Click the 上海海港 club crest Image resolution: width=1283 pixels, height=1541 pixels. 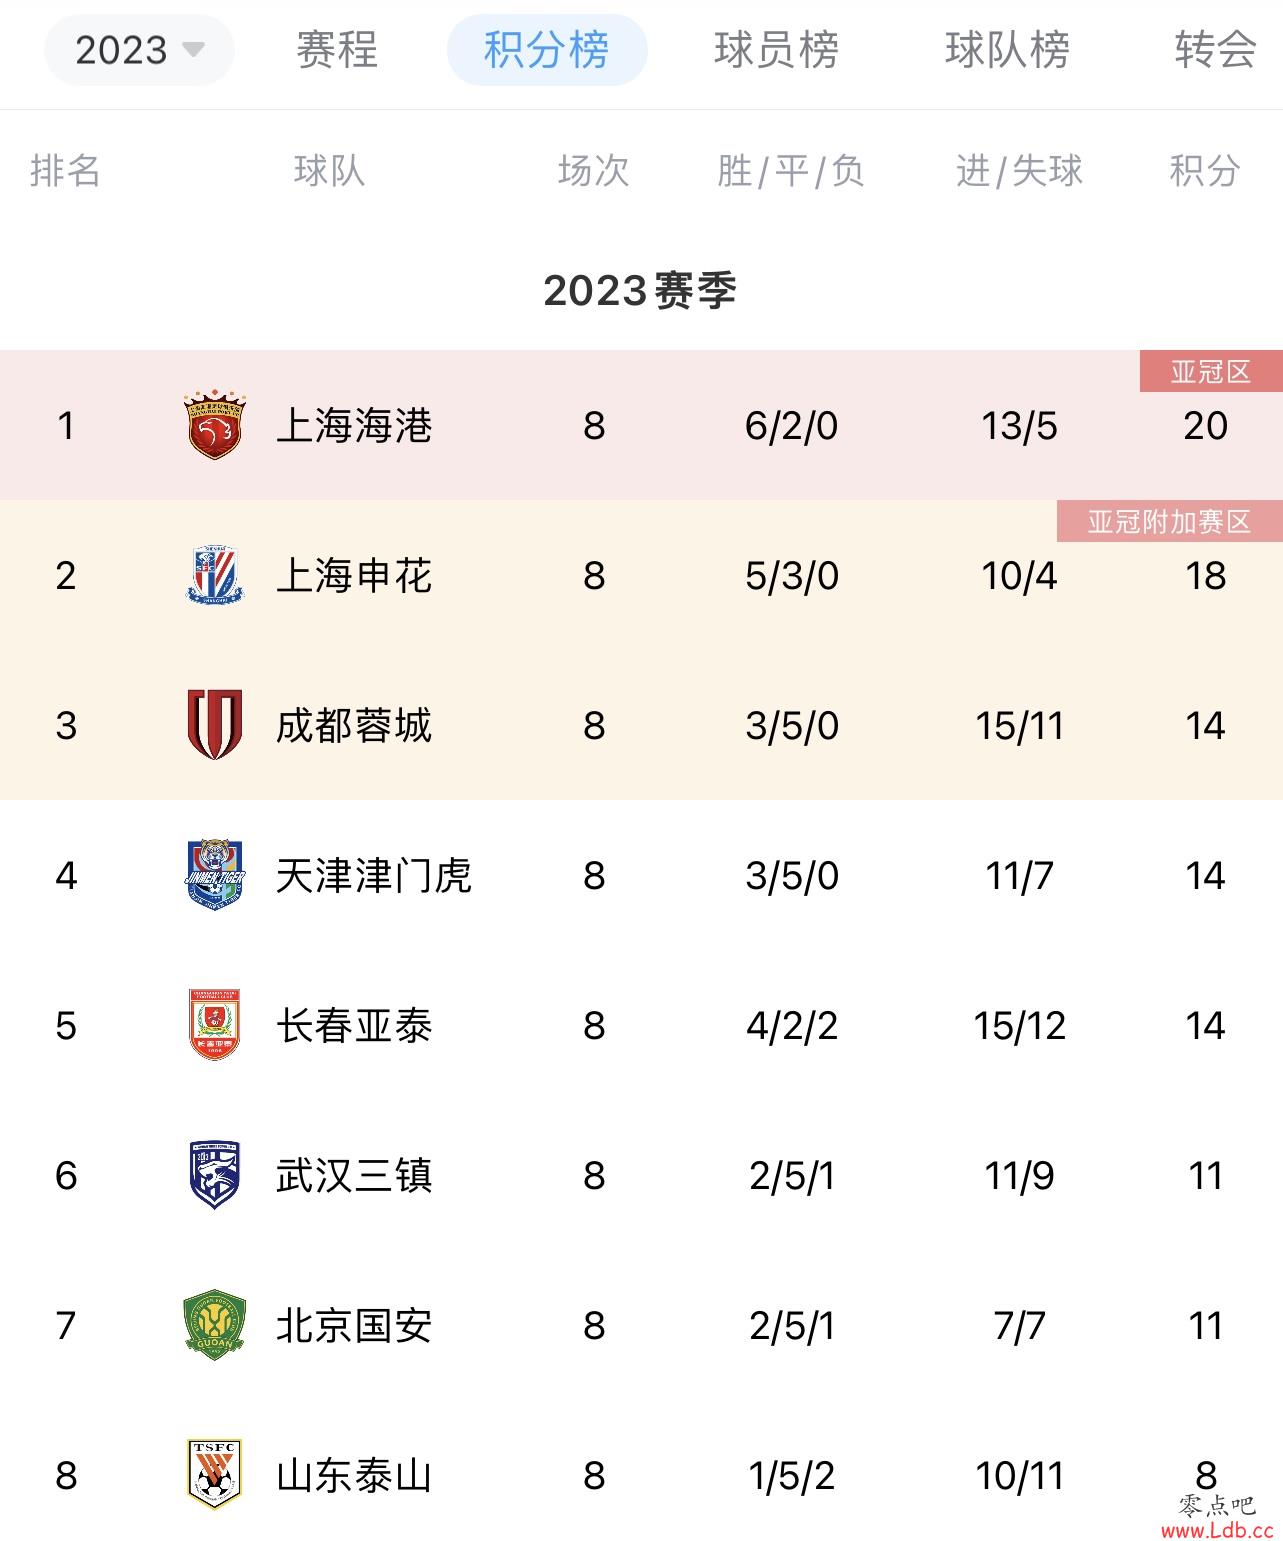point(215,426)
